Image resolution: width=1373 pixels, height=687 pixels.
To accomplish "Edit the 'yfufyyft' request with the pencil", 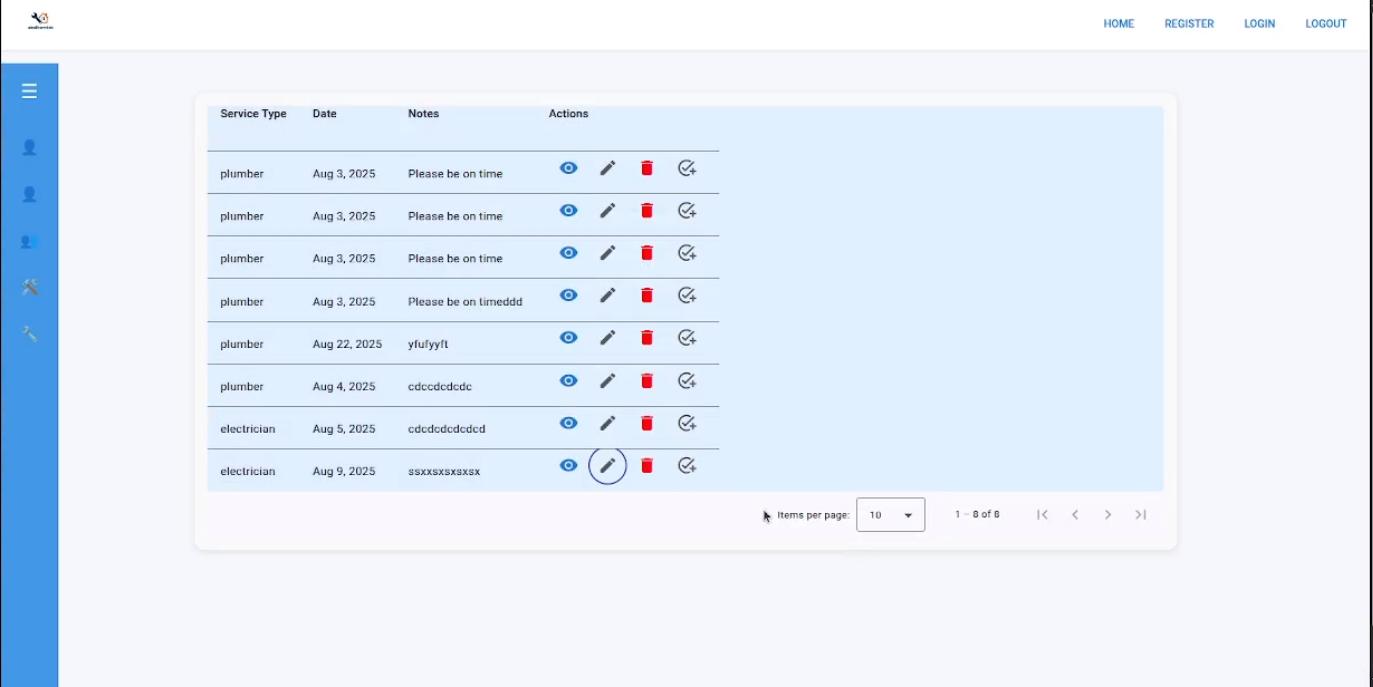I will [x=607, y=337].
